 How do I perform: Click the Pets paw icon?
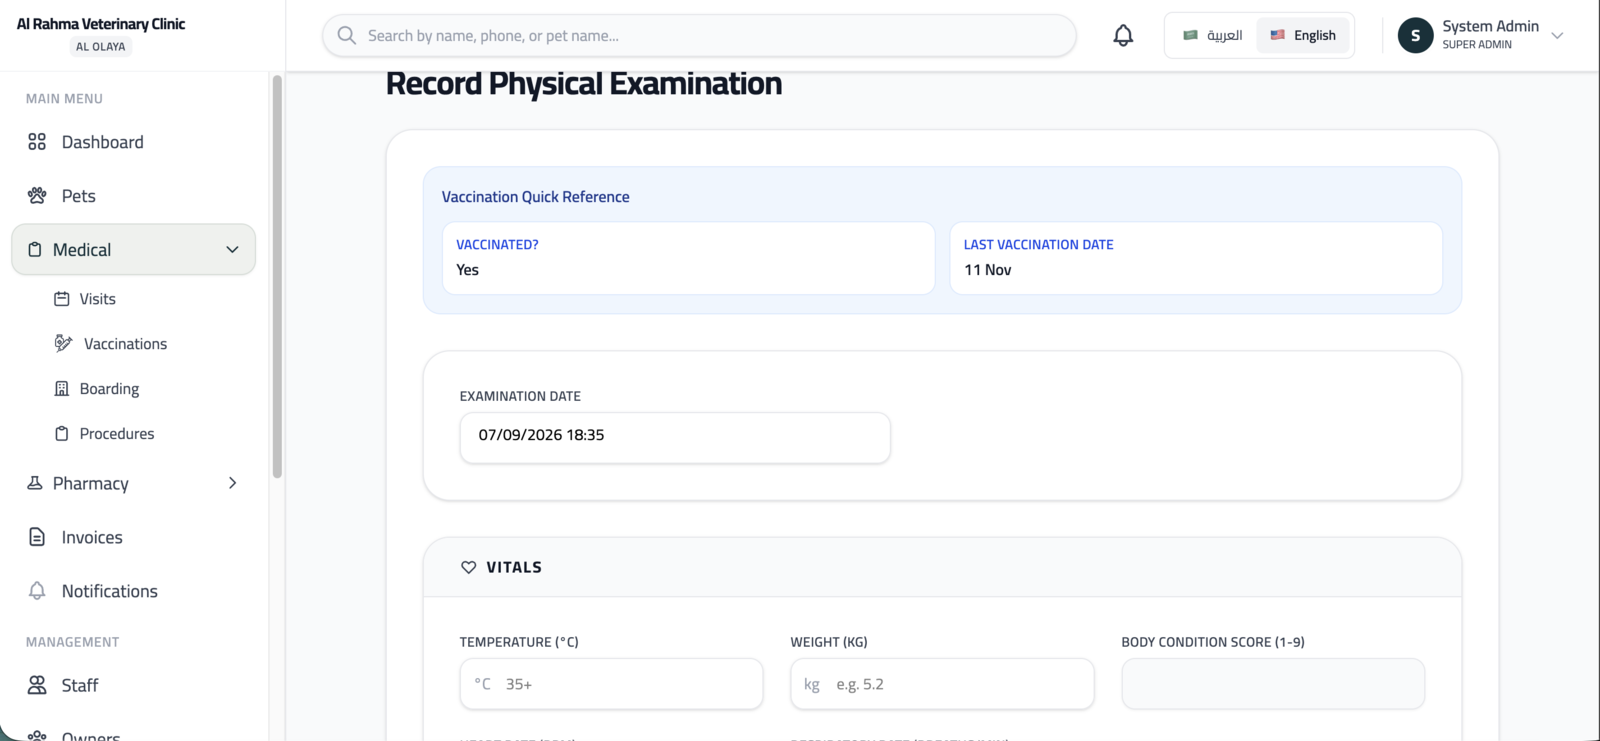coord(37,196)
